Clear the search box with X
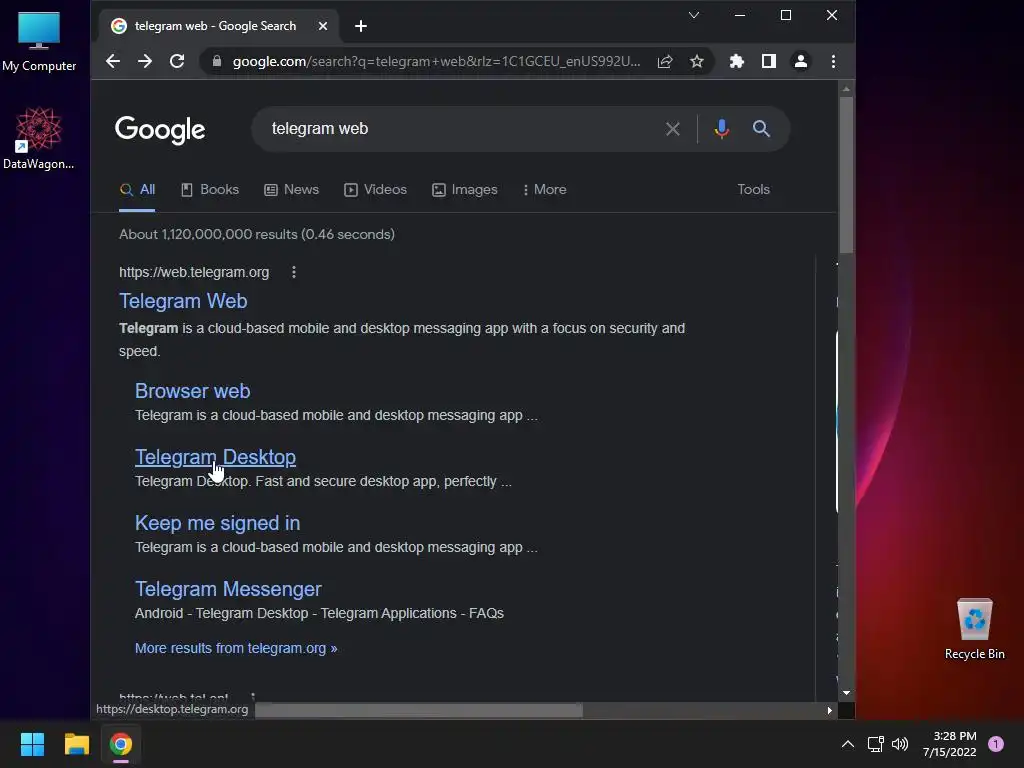Screen dimensions: 1024x768 tap(673, 129)
